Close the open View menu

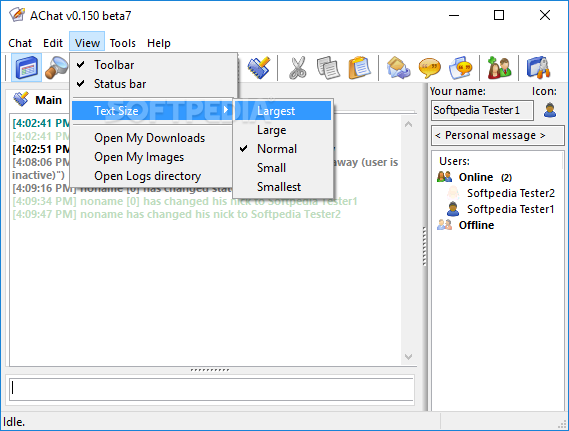(87, 42)
